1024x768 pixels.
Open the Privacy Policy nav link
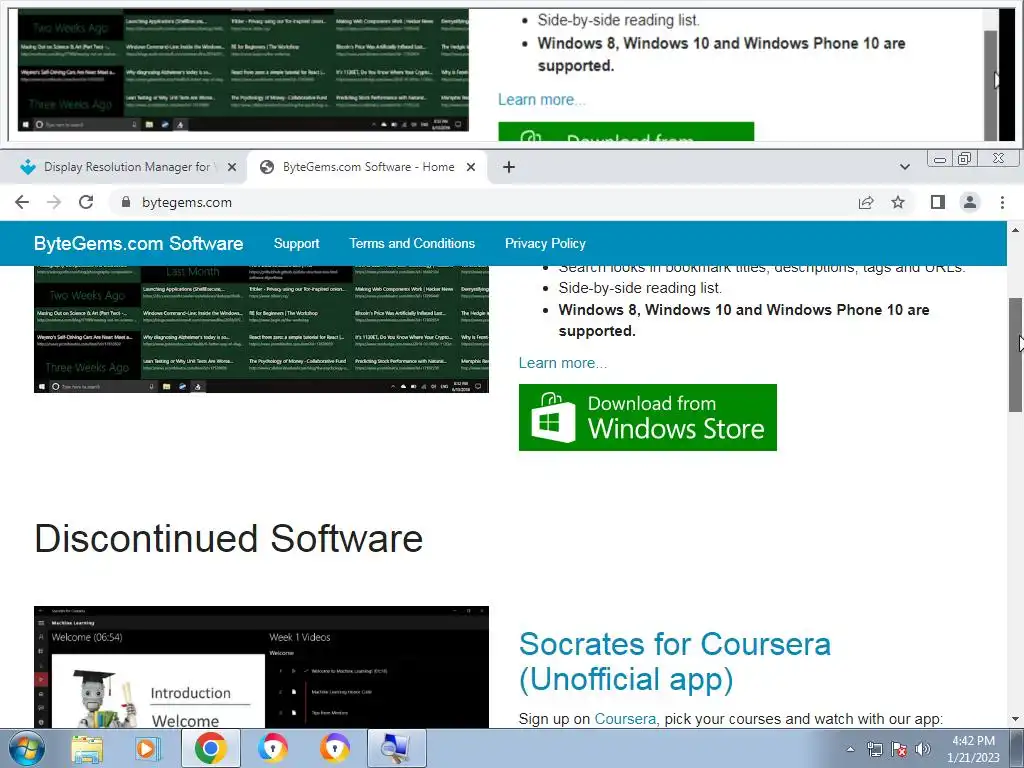click(x=545, y=244)
